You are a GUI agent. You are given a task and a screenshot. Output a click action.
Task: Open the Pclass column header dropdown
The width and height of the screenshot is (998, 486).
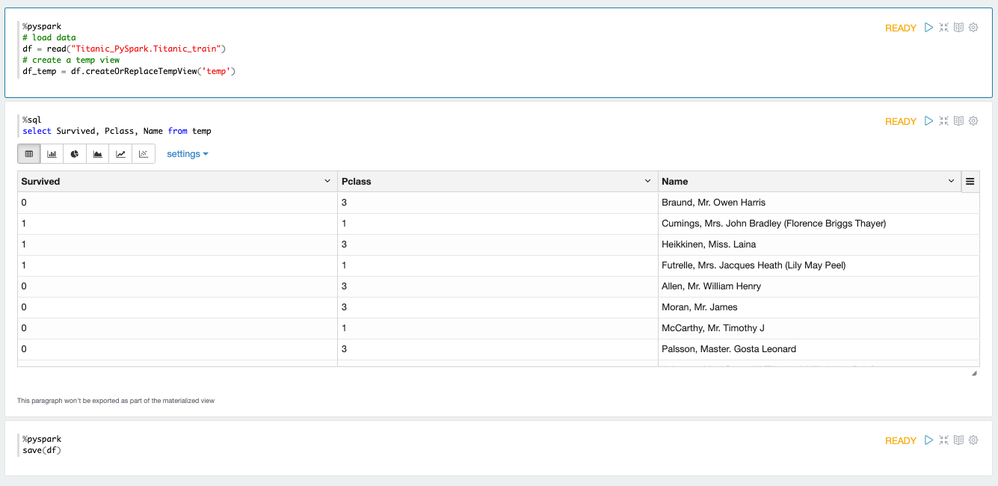pyautogui.click(x=647, y=182)
